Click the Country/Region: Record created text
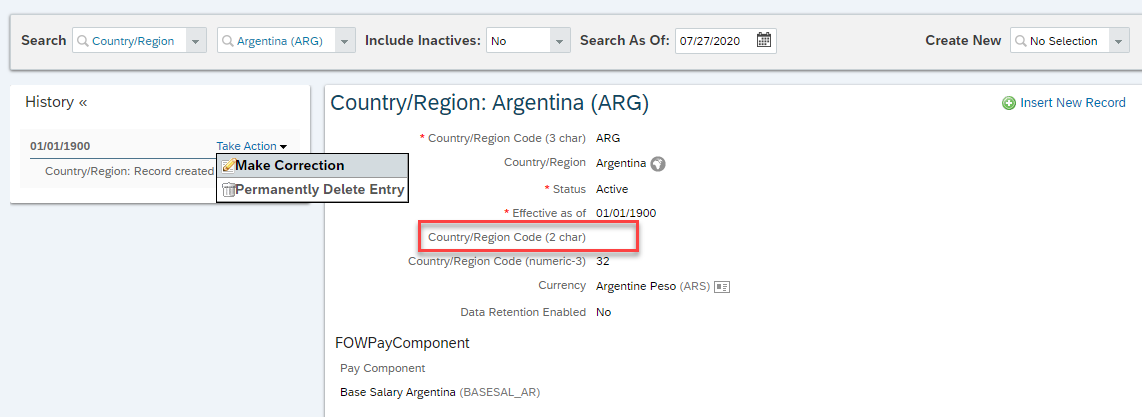This screenshot has height=417, width=1142. pos(130,172)
